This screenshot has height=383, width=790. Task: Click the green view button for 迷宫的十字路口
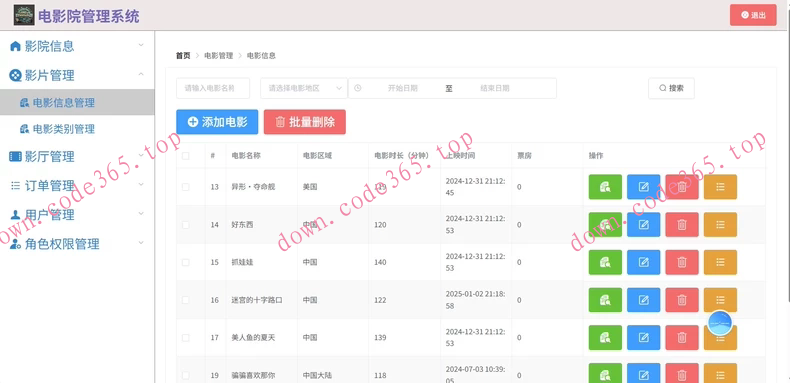[x=605, y=300]
